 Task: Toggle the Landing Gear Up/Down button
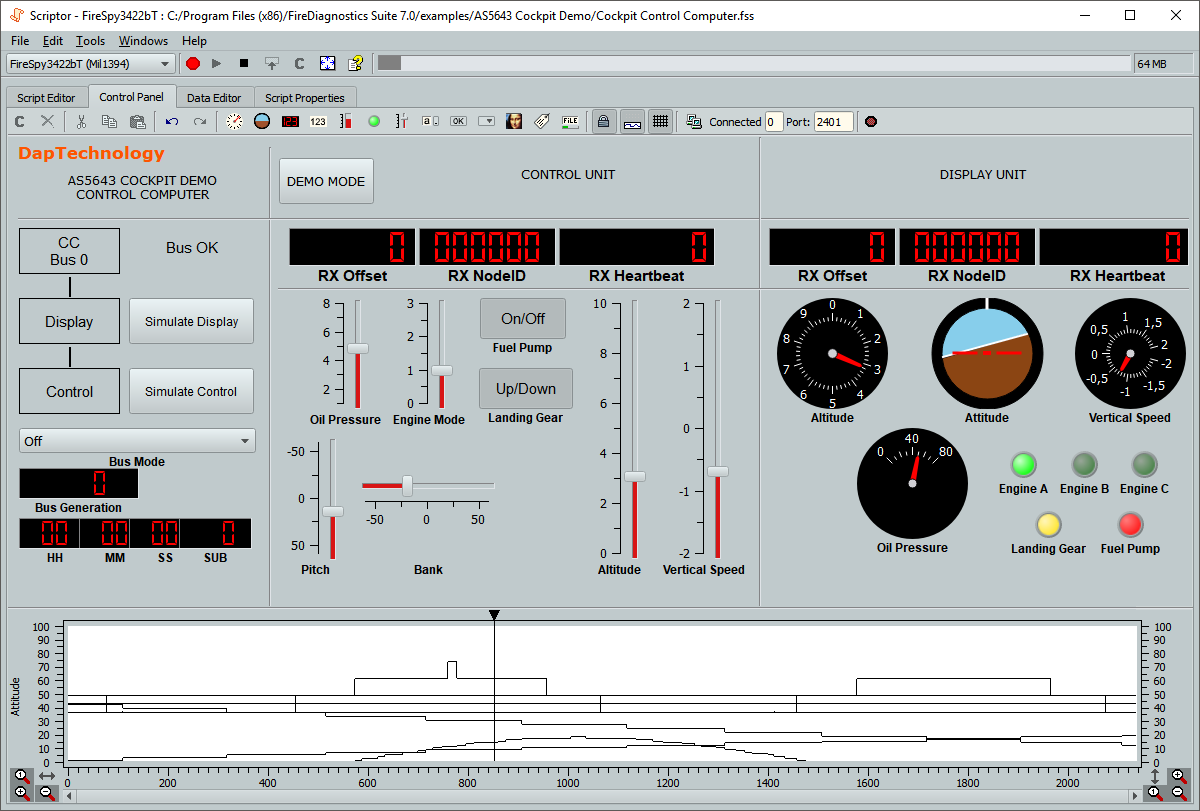point(526,388)
